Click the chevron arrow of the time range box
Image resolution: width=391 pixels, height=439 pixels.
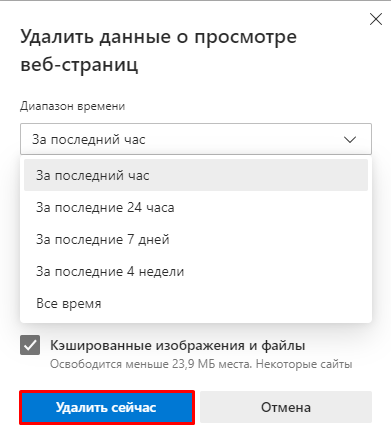pyautogui.click(x=350, y=139)
